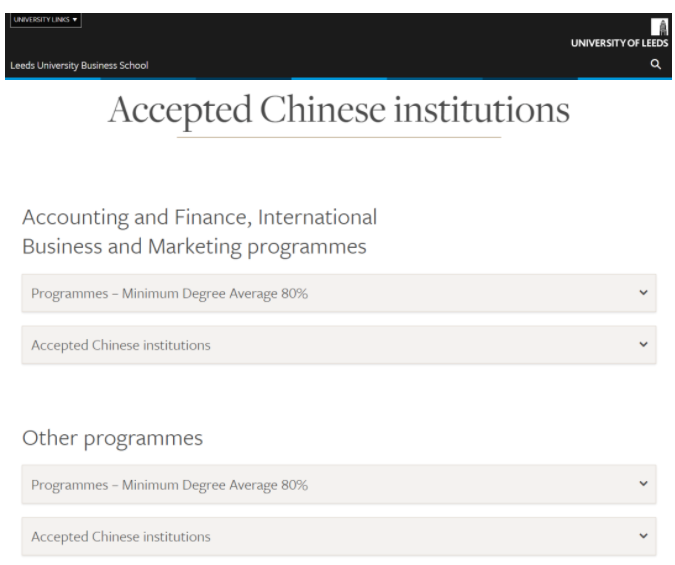Click the University of Leeds wordmark text
Screen dimensions: 675x565
coord(619,43)
